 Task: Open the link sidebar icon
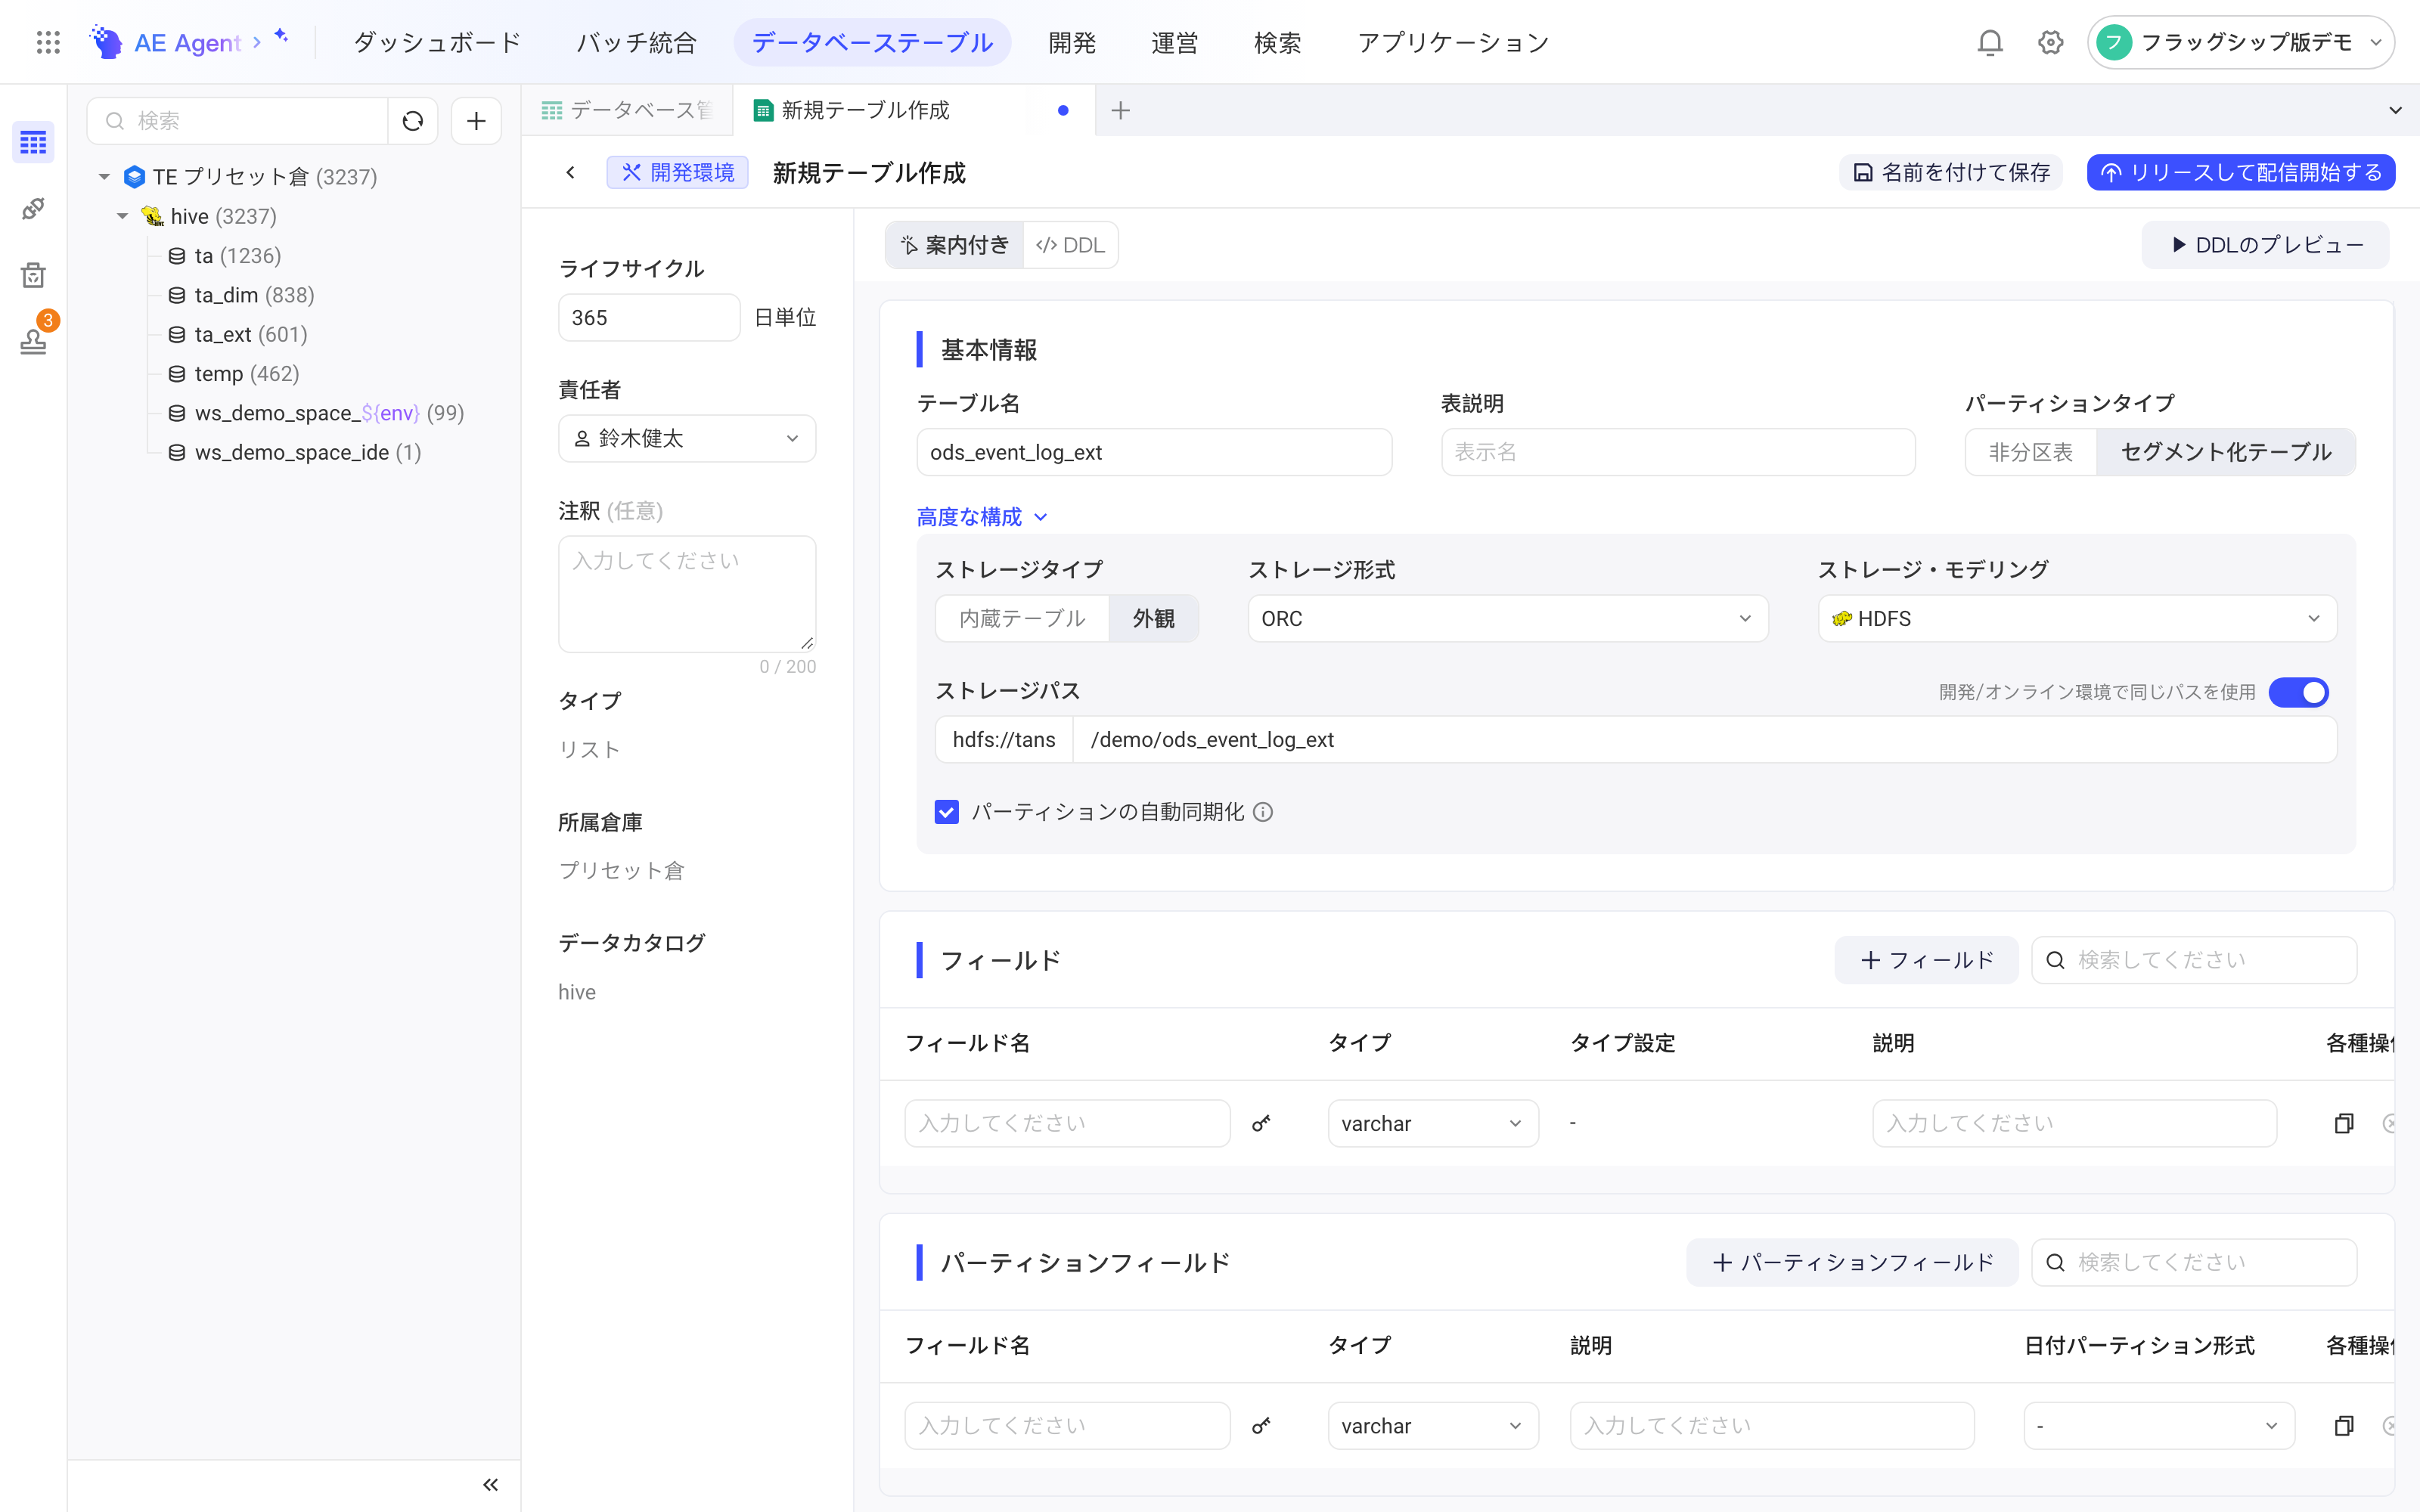[x=33, y=209]
